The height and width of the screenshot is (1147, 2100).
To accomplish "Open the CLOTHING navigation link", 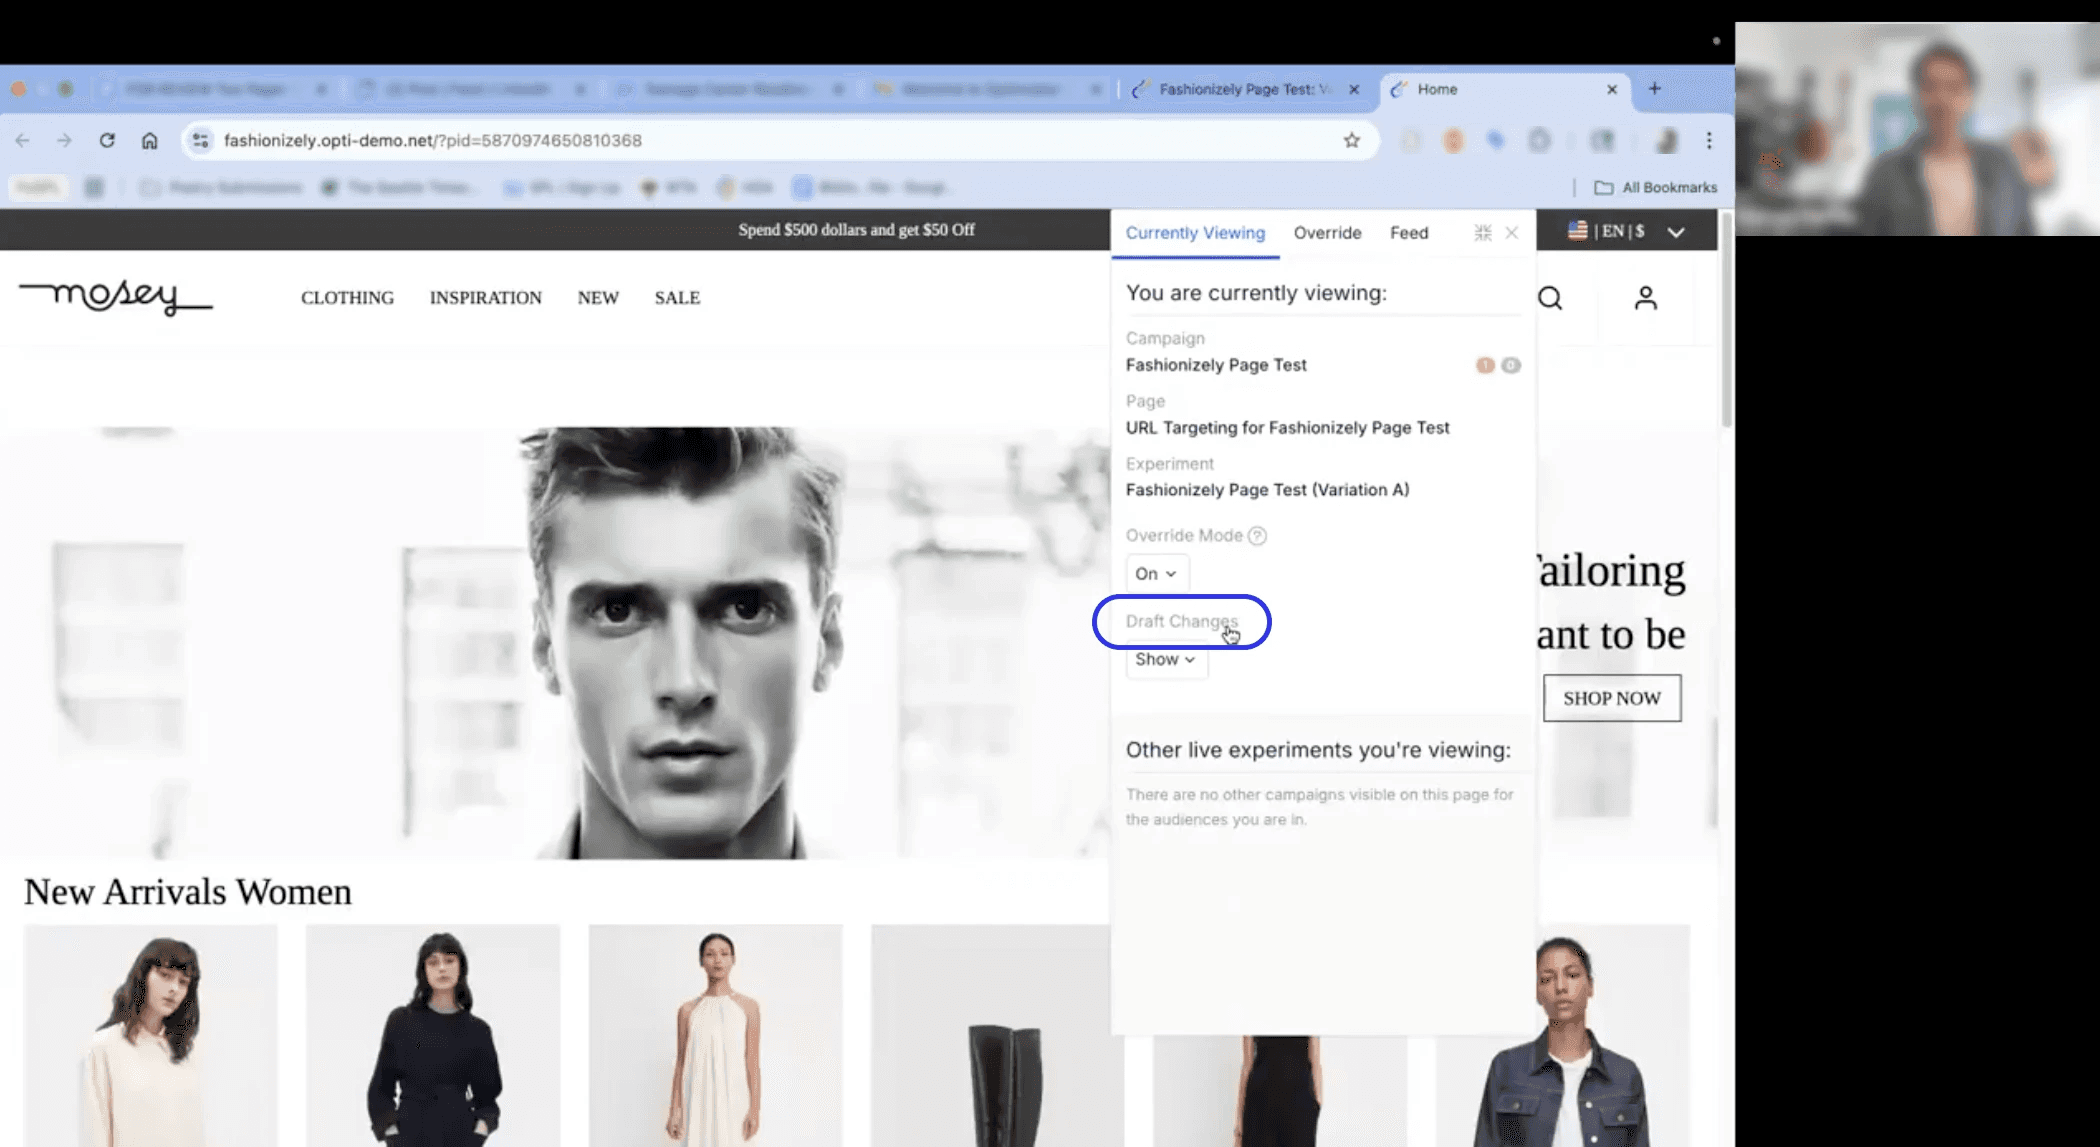I will (x=347, y=298).
